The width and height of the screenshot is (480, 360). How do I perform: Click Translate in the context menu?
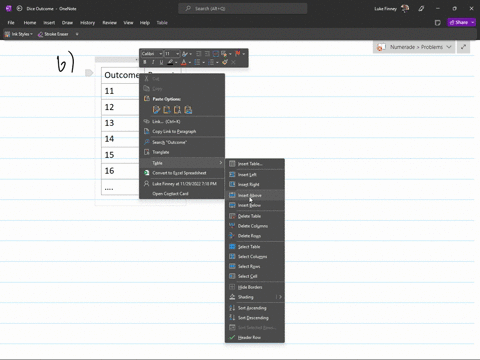tap(182, 152)
